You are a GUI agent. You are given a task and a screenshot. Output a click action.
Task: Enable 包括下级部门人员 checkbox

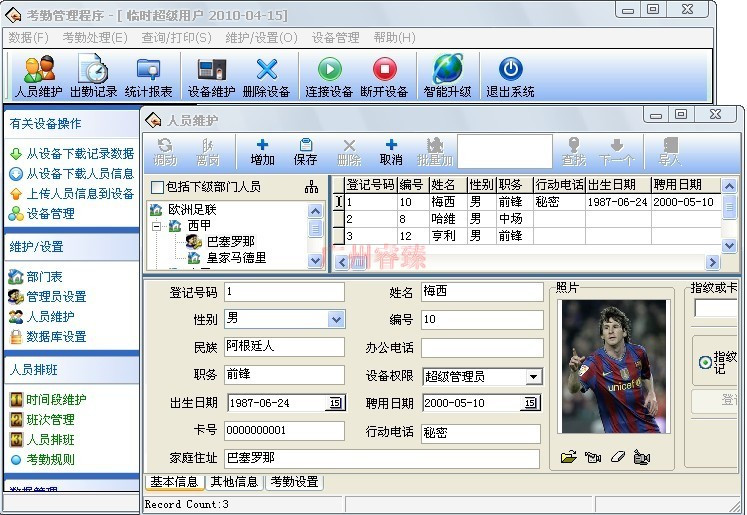(157, 187)
